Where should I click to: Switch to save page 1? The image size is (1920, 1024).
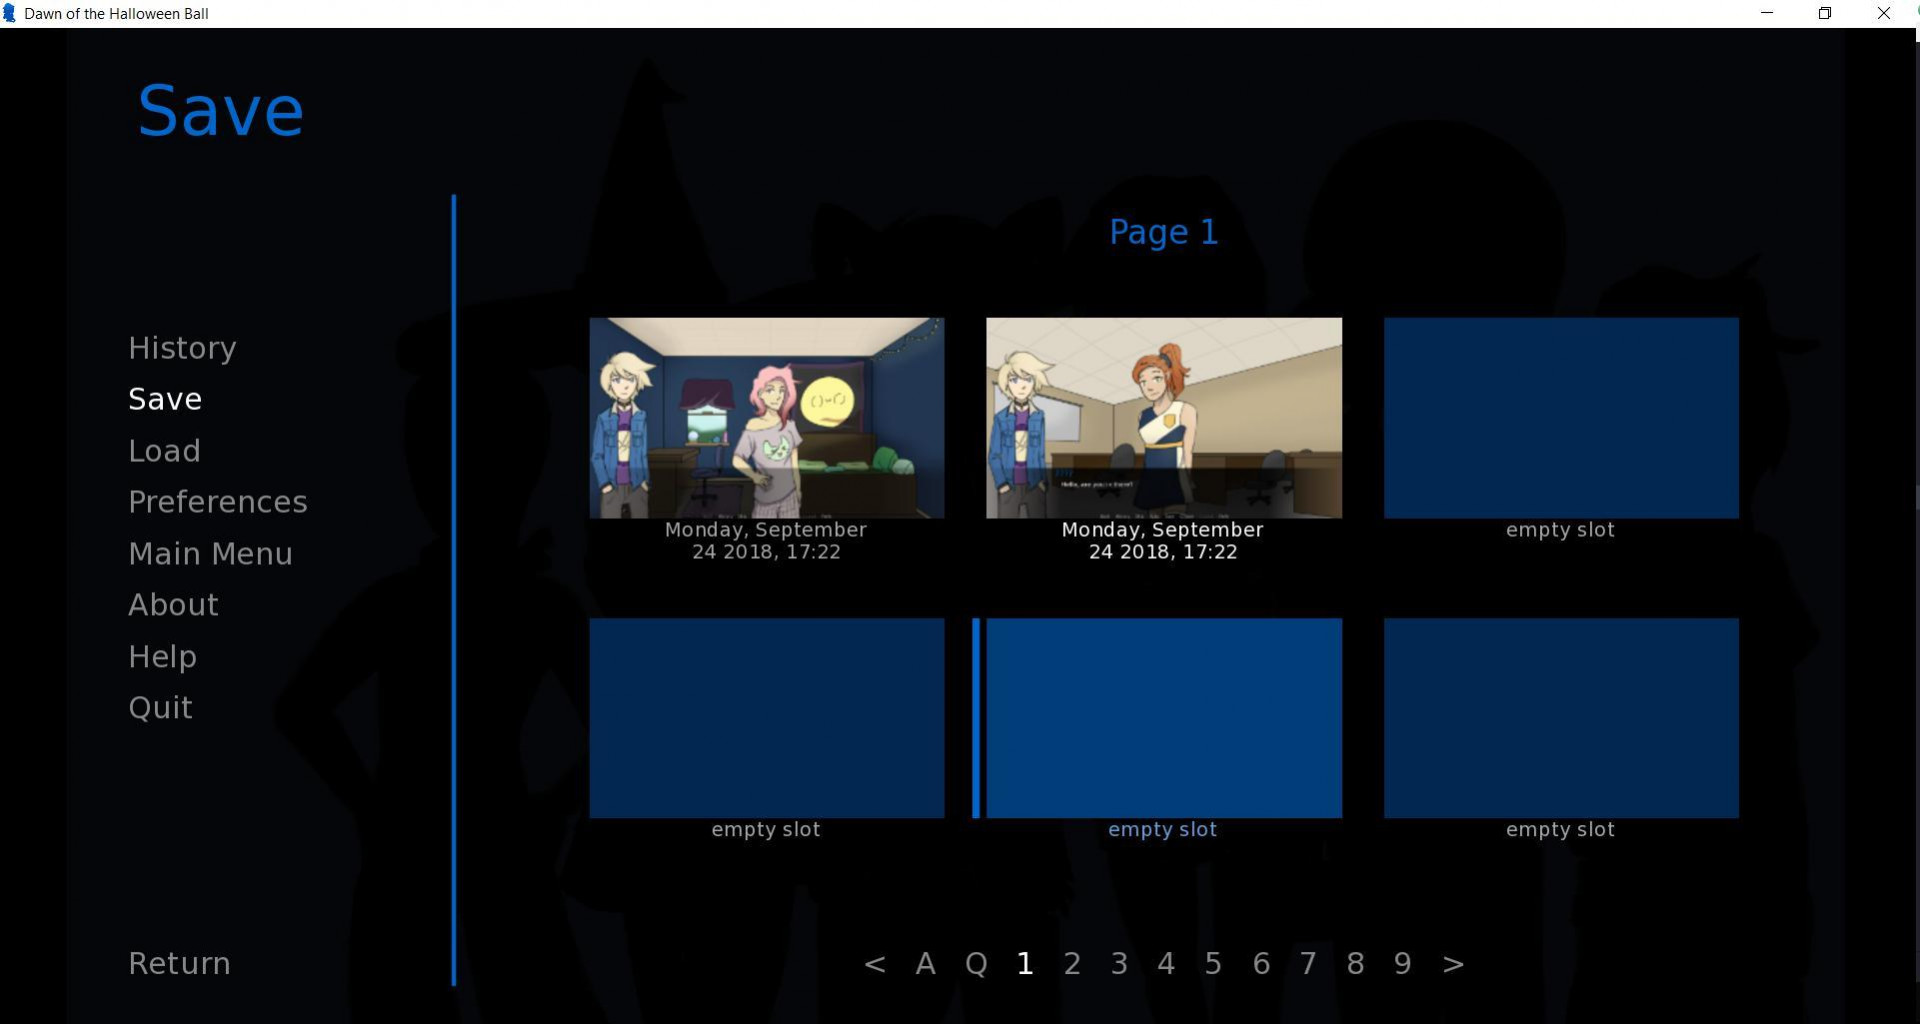point(1024,964)
